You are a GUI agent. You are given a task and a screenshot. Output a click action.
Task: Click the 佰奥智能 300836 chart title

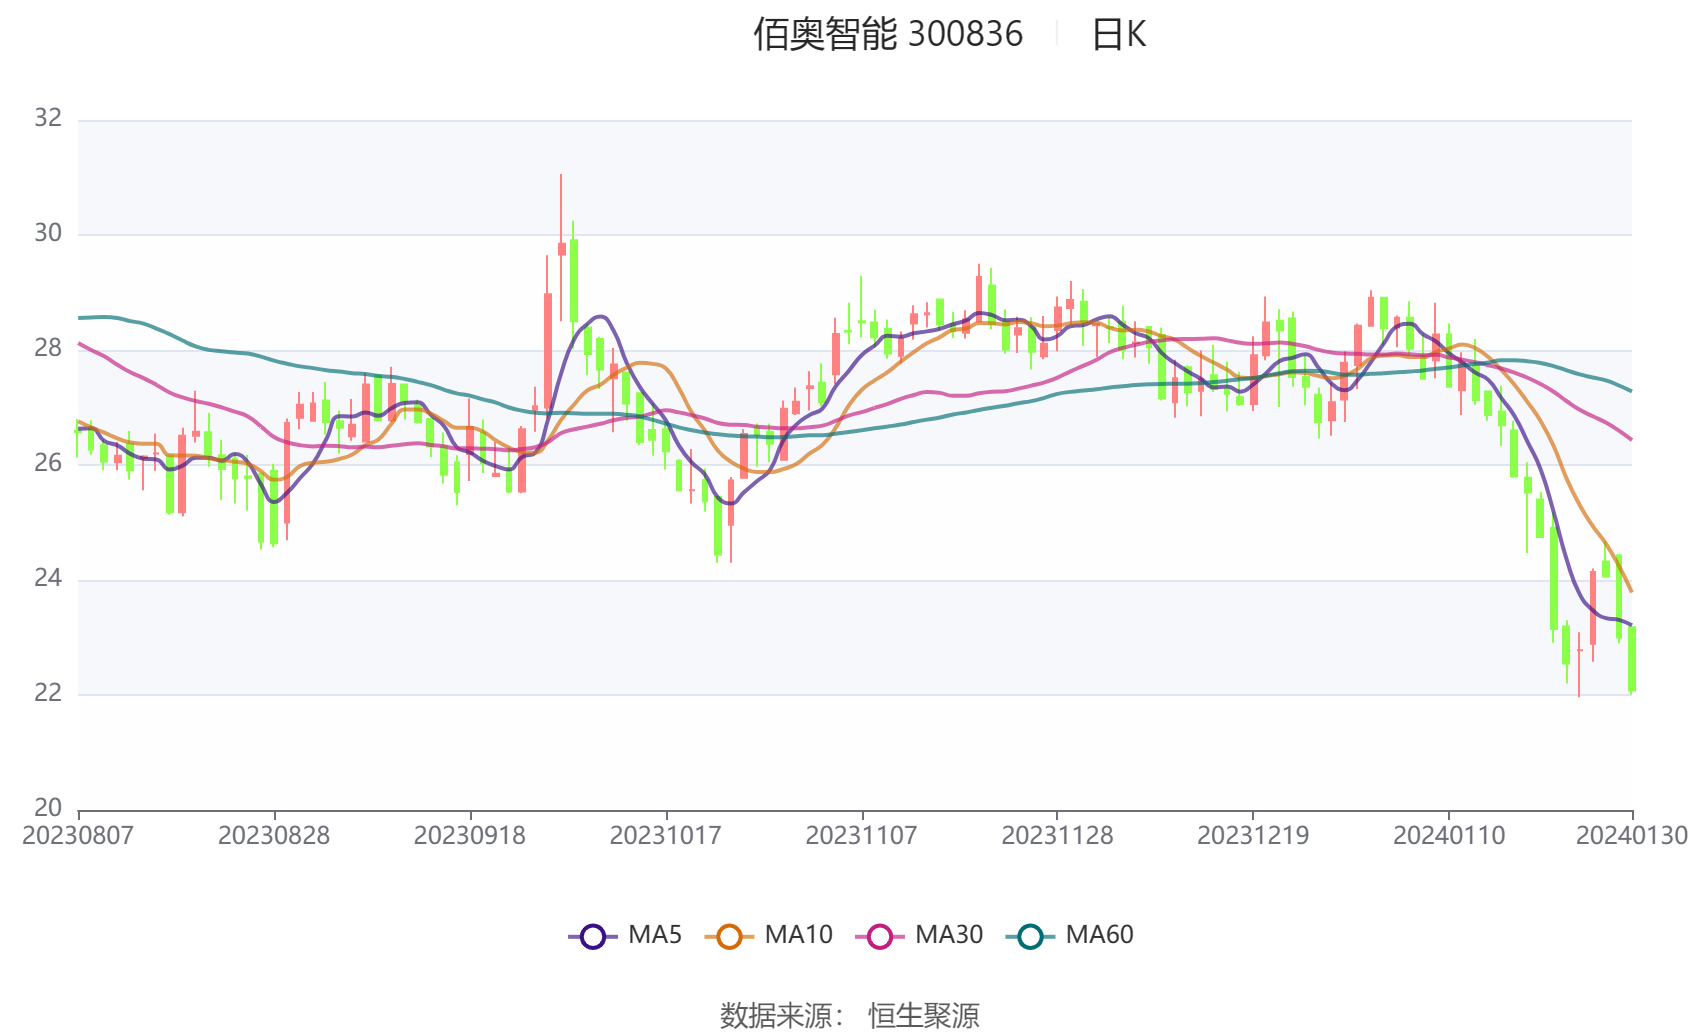click(888, 34)
